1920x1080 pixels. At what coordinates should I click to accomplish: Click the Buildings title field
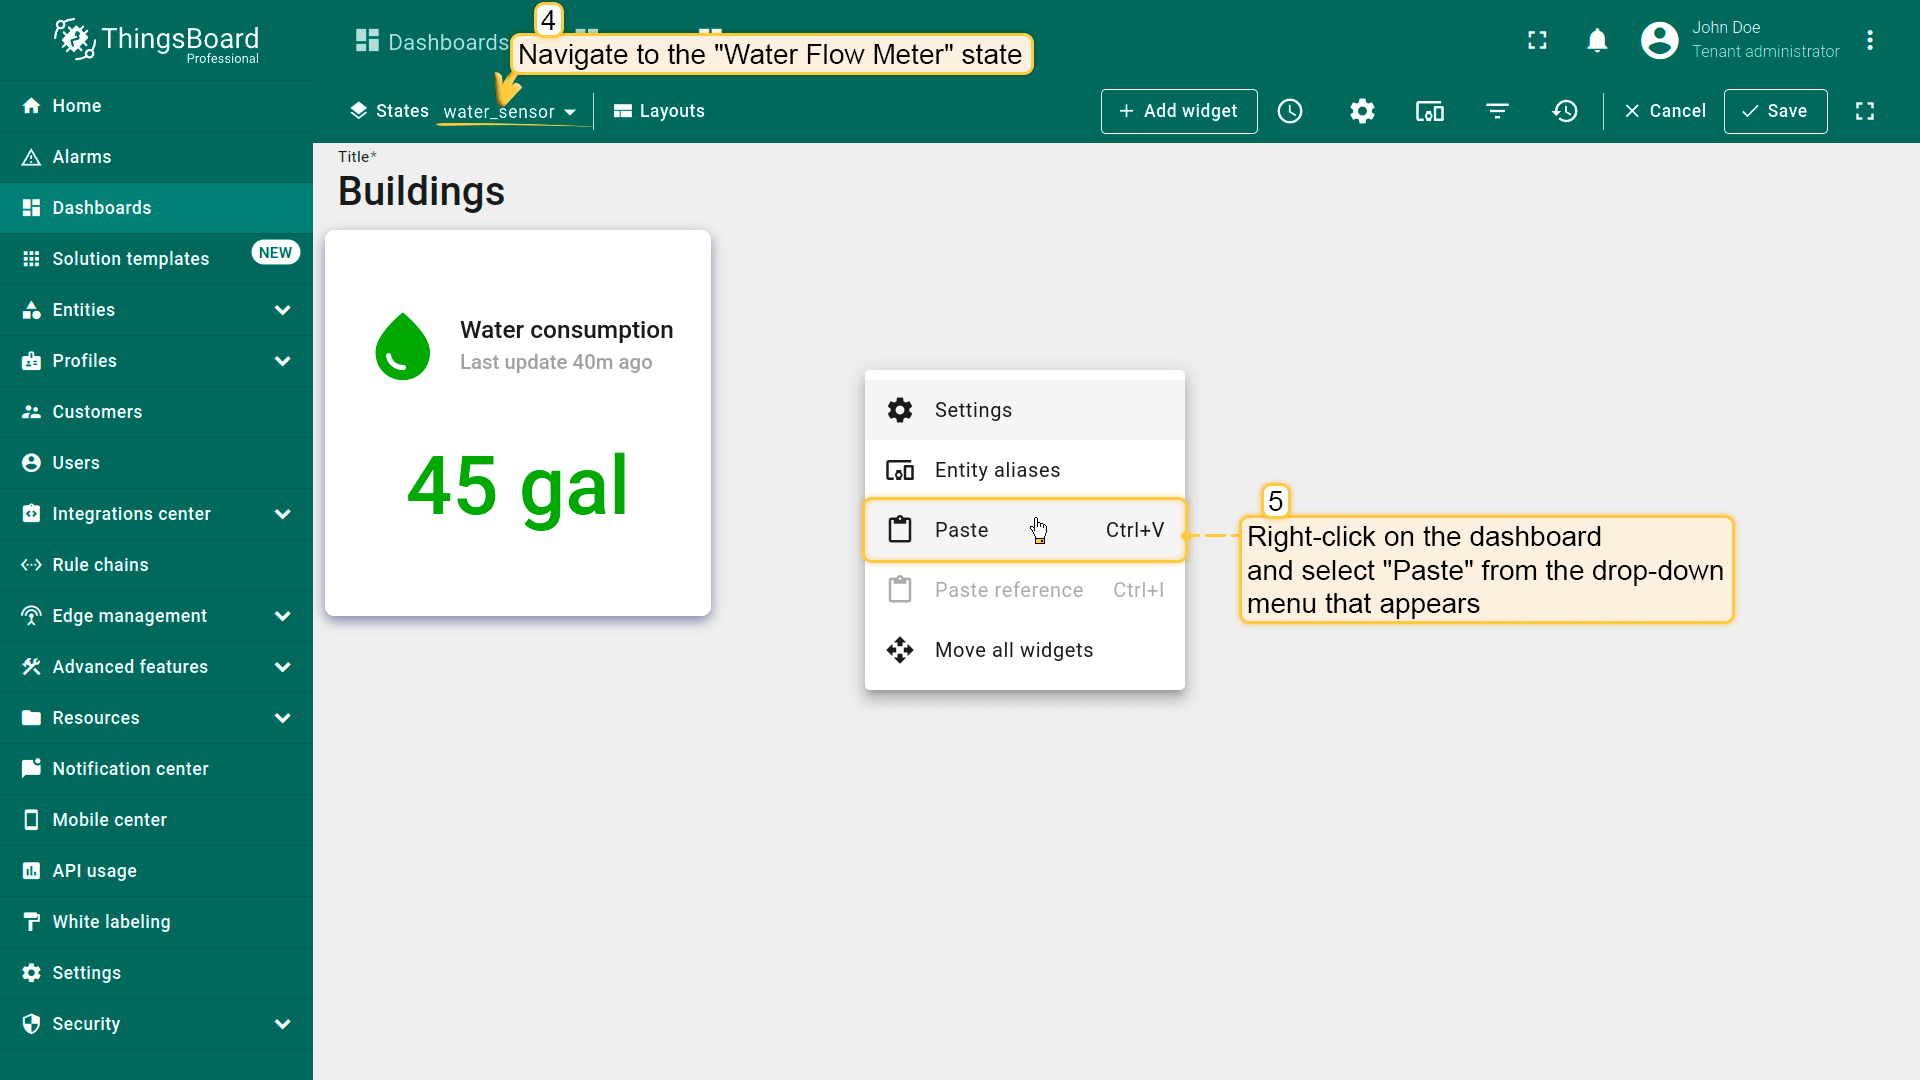421,191
